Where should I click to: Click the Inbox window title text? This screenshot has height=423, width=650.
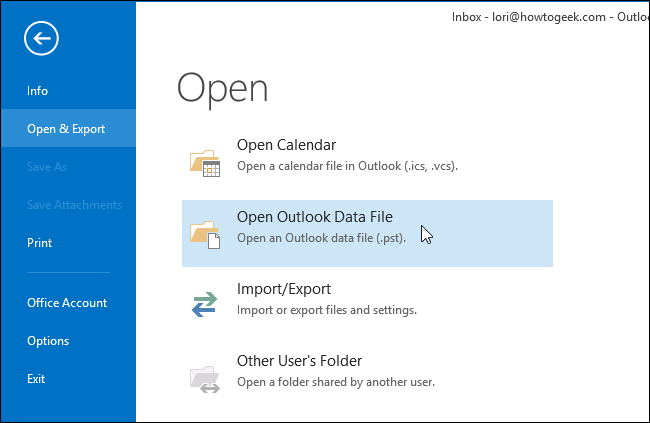tap(528, 16)
